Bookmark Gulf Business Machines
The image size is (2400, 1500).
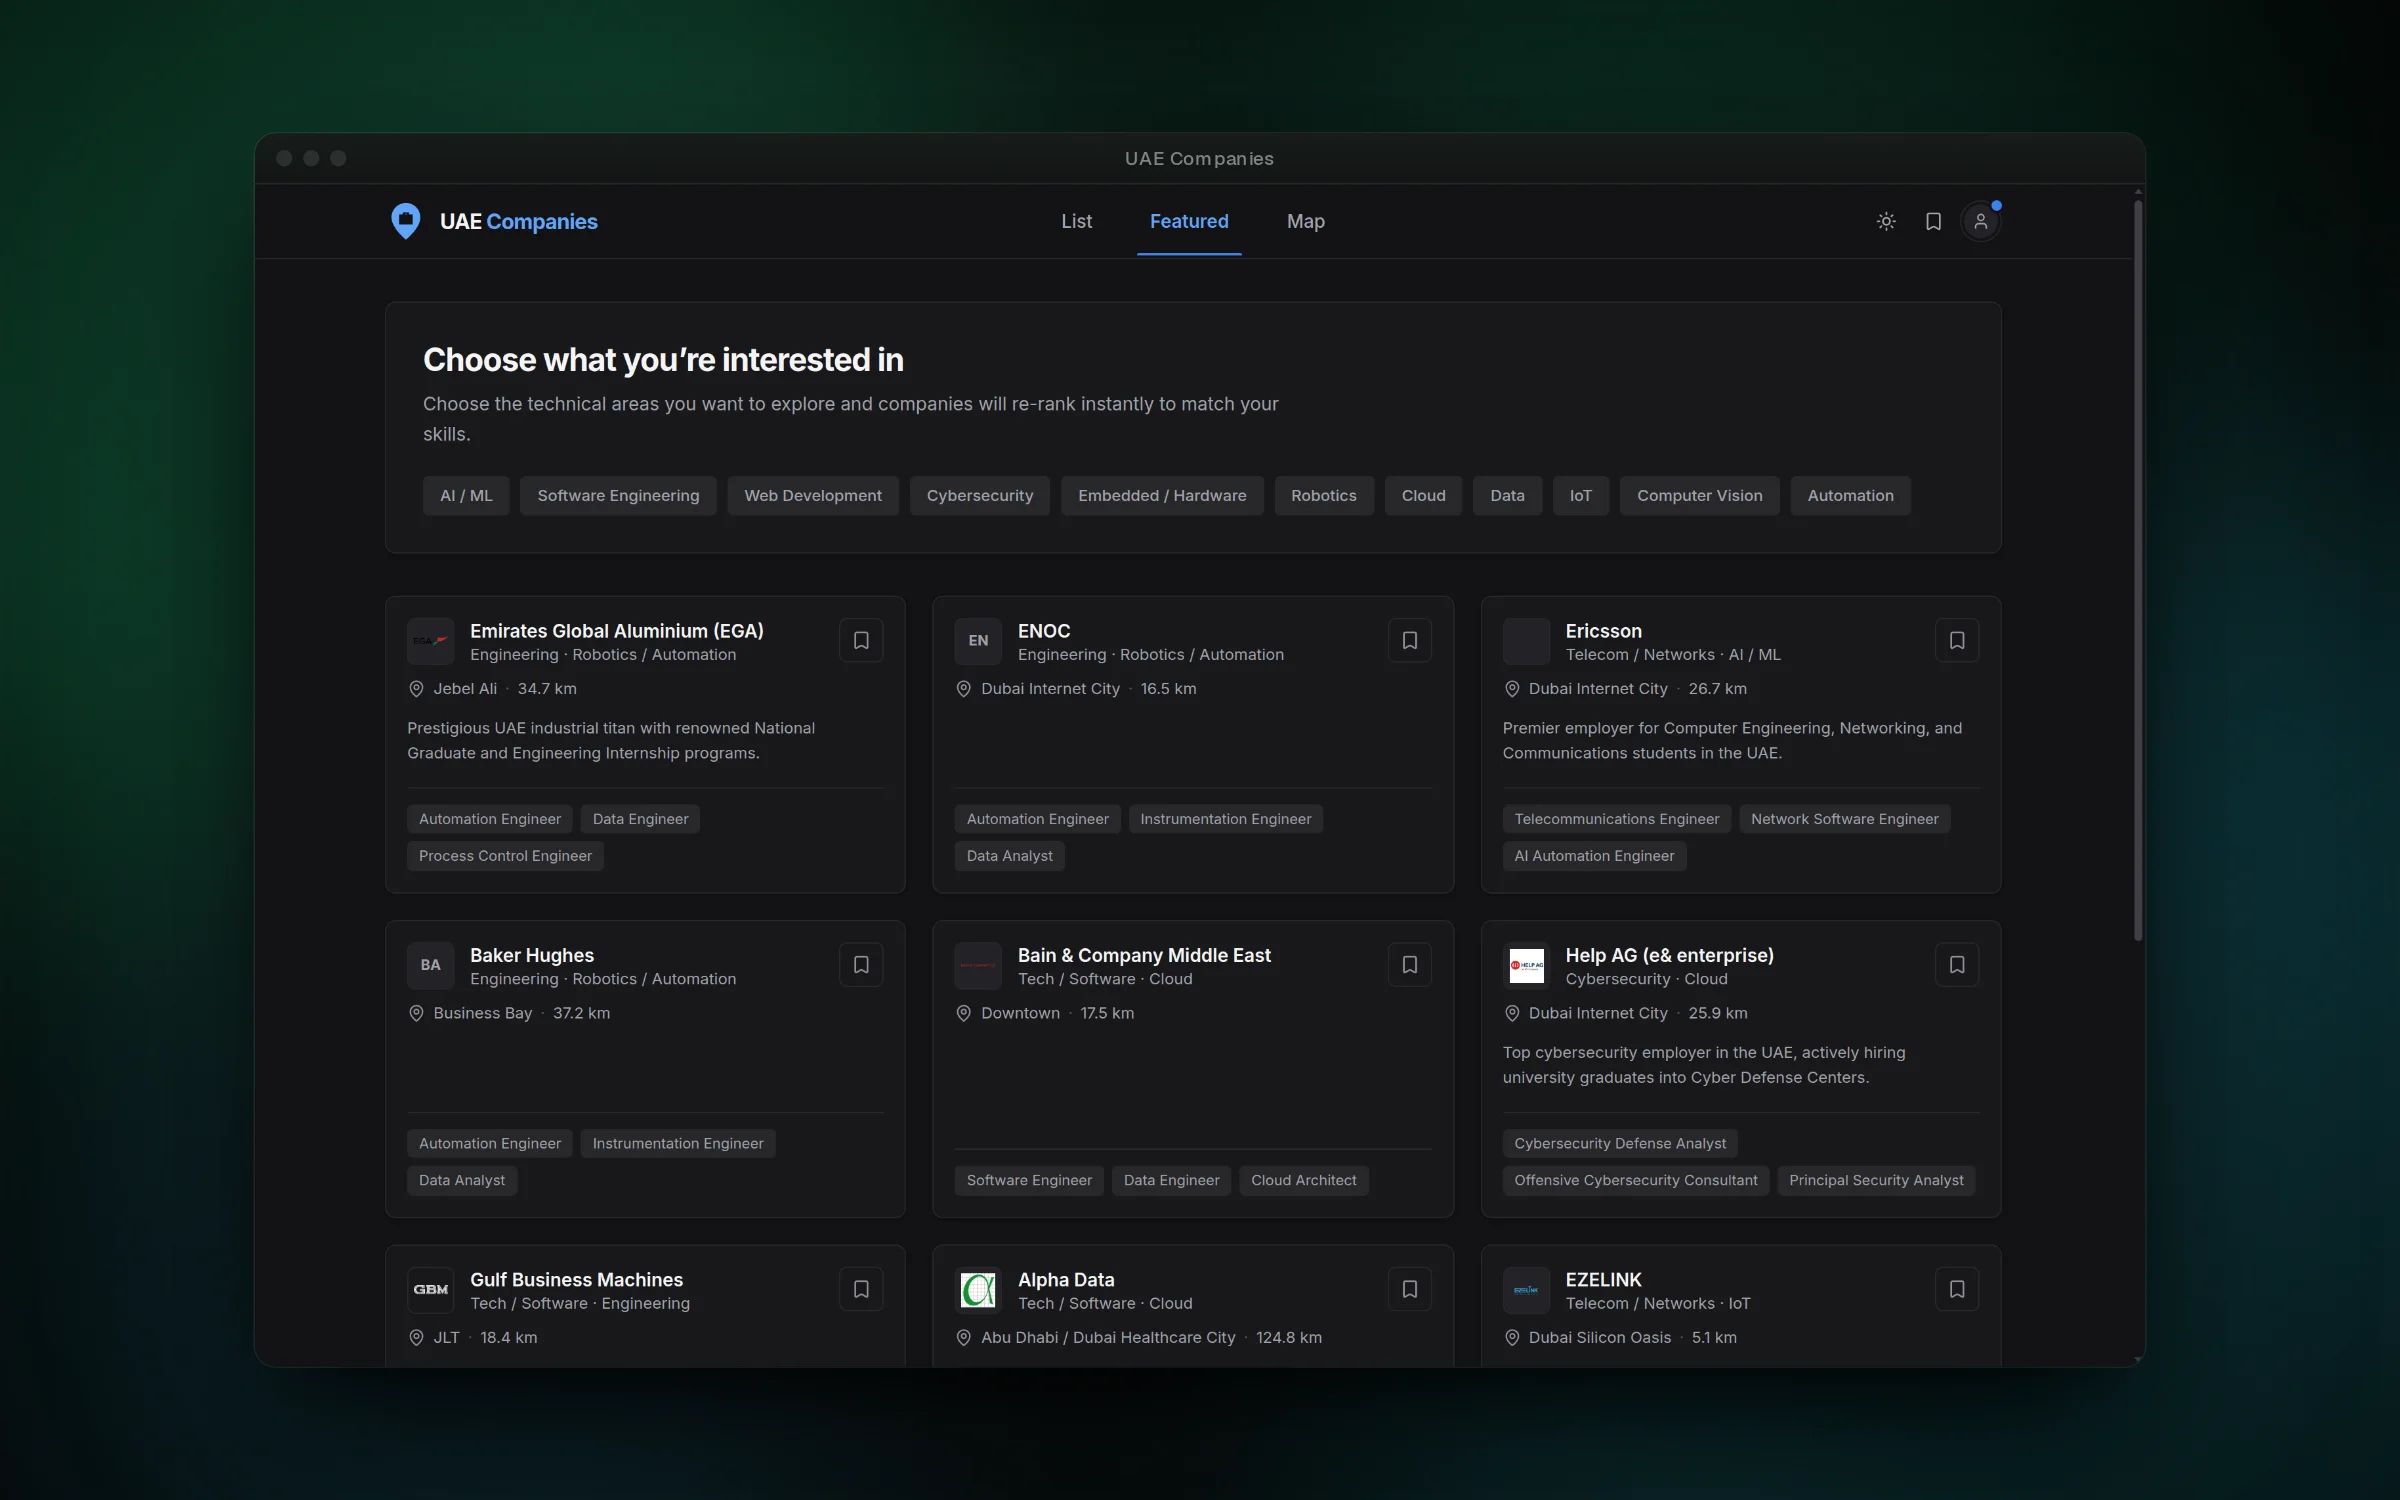click(861, 1289)
